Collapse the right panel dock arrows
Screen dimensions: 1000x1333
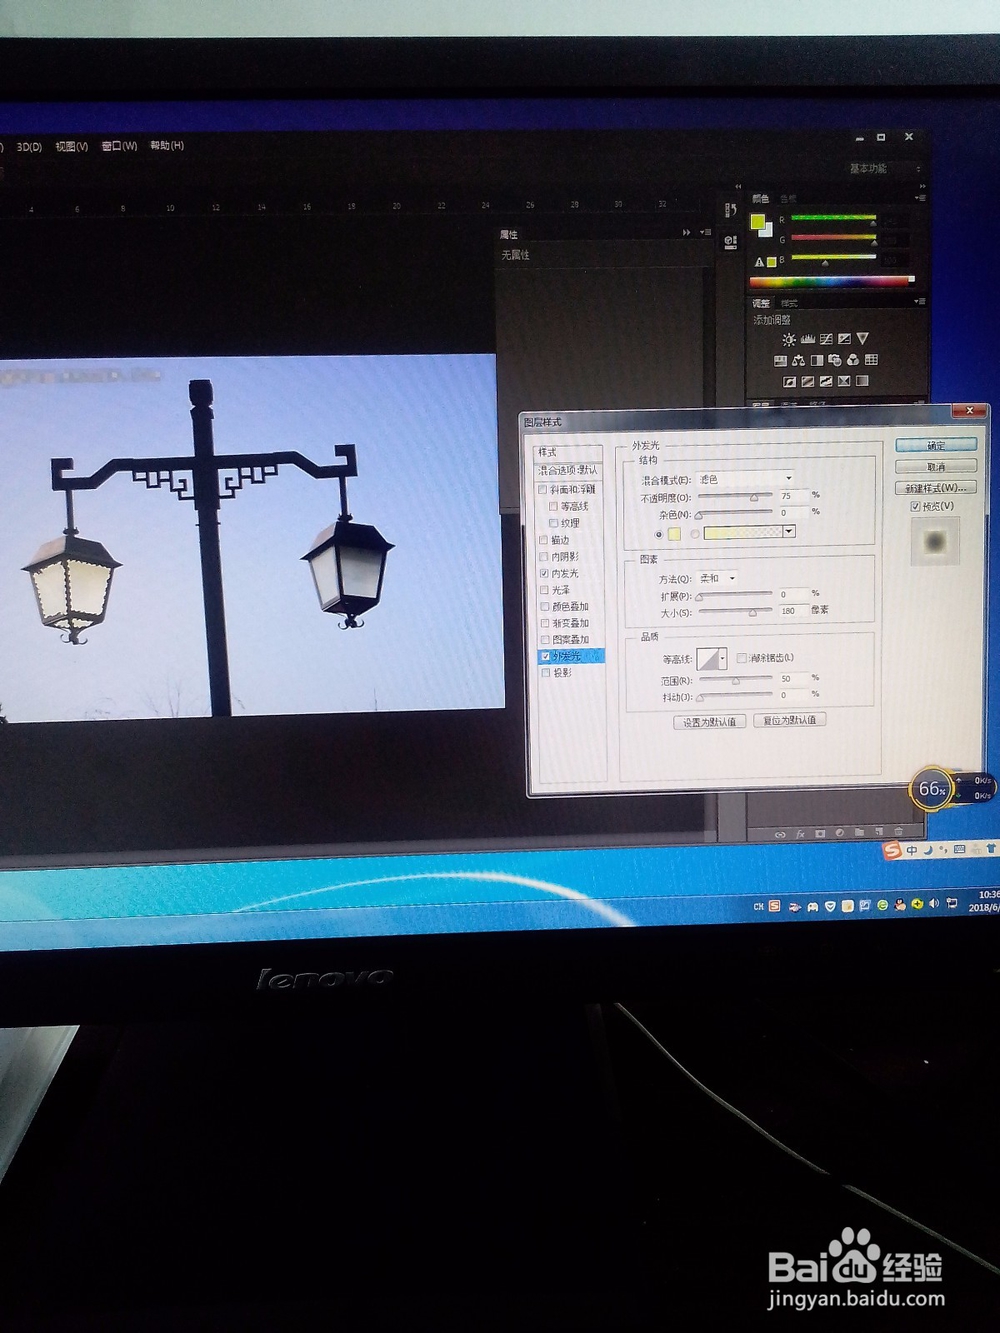pos(922,186)
